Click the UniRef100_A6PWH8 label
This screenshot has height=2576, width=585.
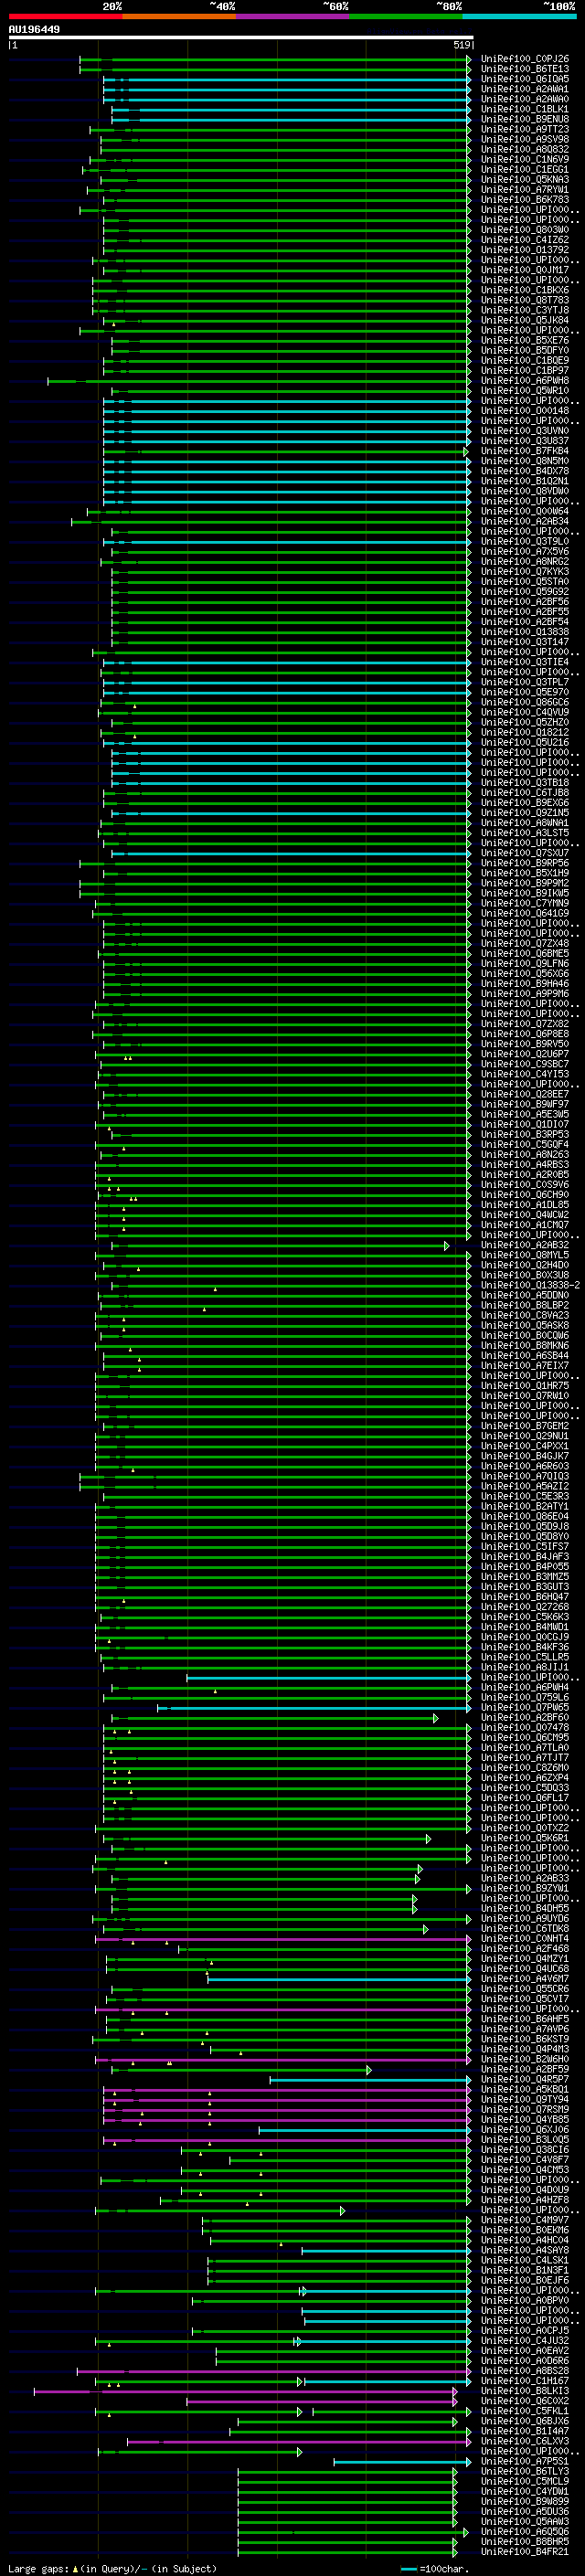[524, 380]
